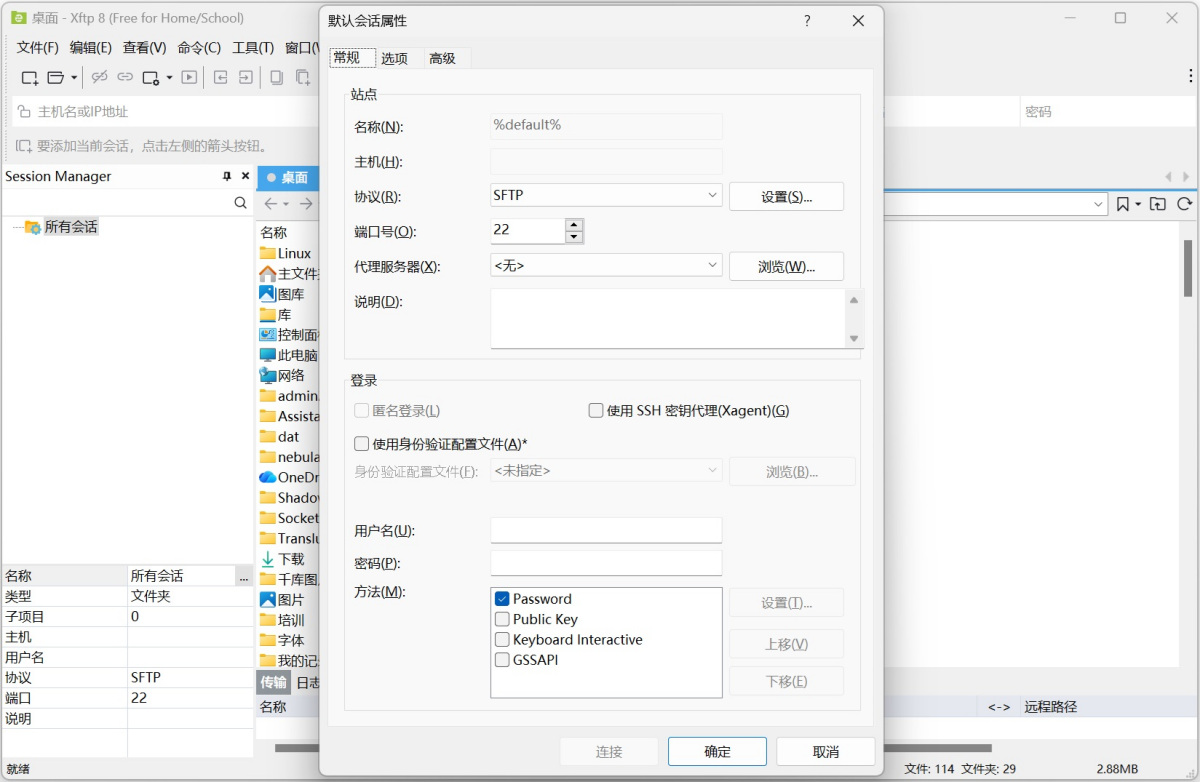This screenshot has height=782, width=1200.
Task: Pin the Session Manager panel
Action: [227, 176]
